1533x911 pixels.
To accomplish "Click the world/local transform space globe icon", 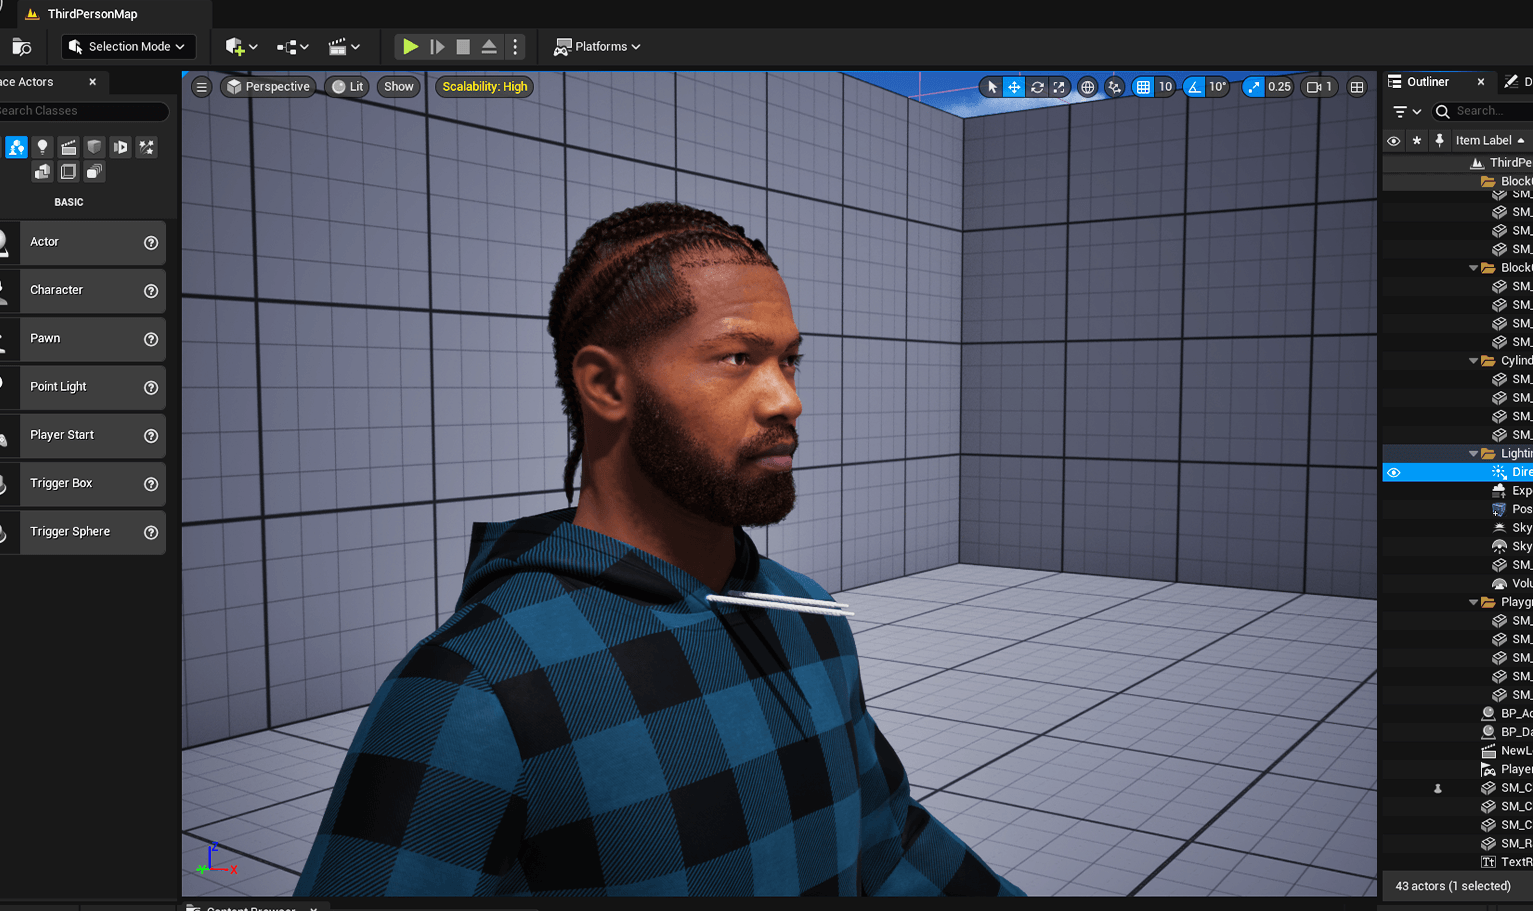I will [1088, 87].
